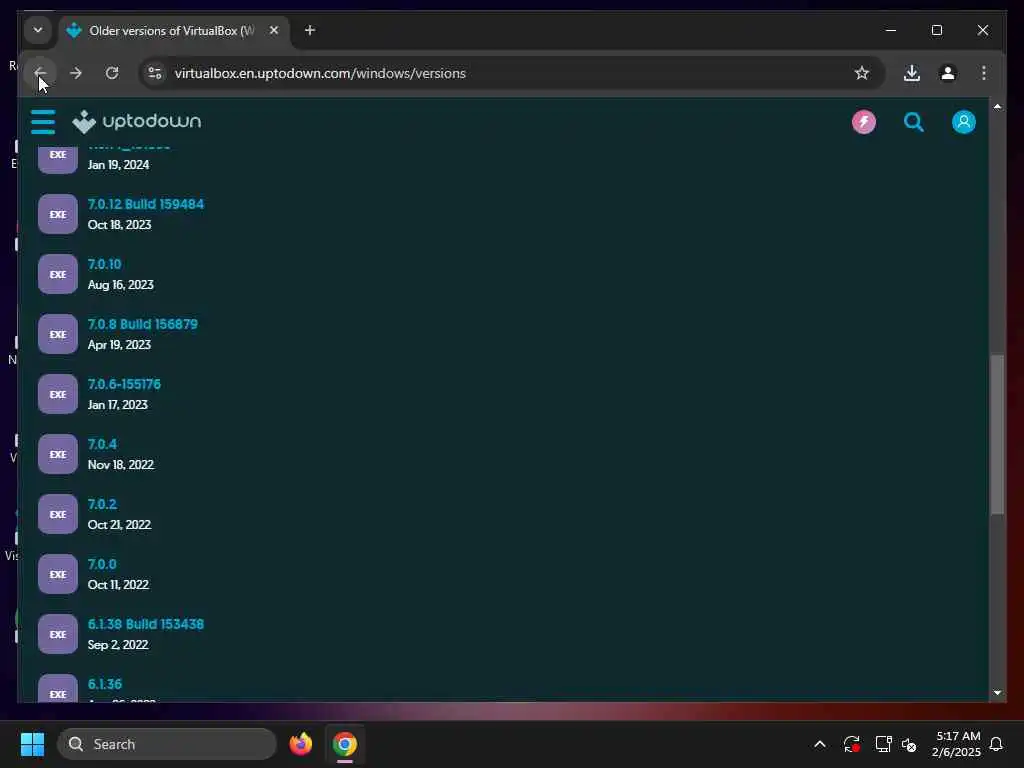Image resolution: width=1024 pixels, height=768 pixels.
Task: Click the Aug 16, 2023 date text
Action: pos(121,285)
